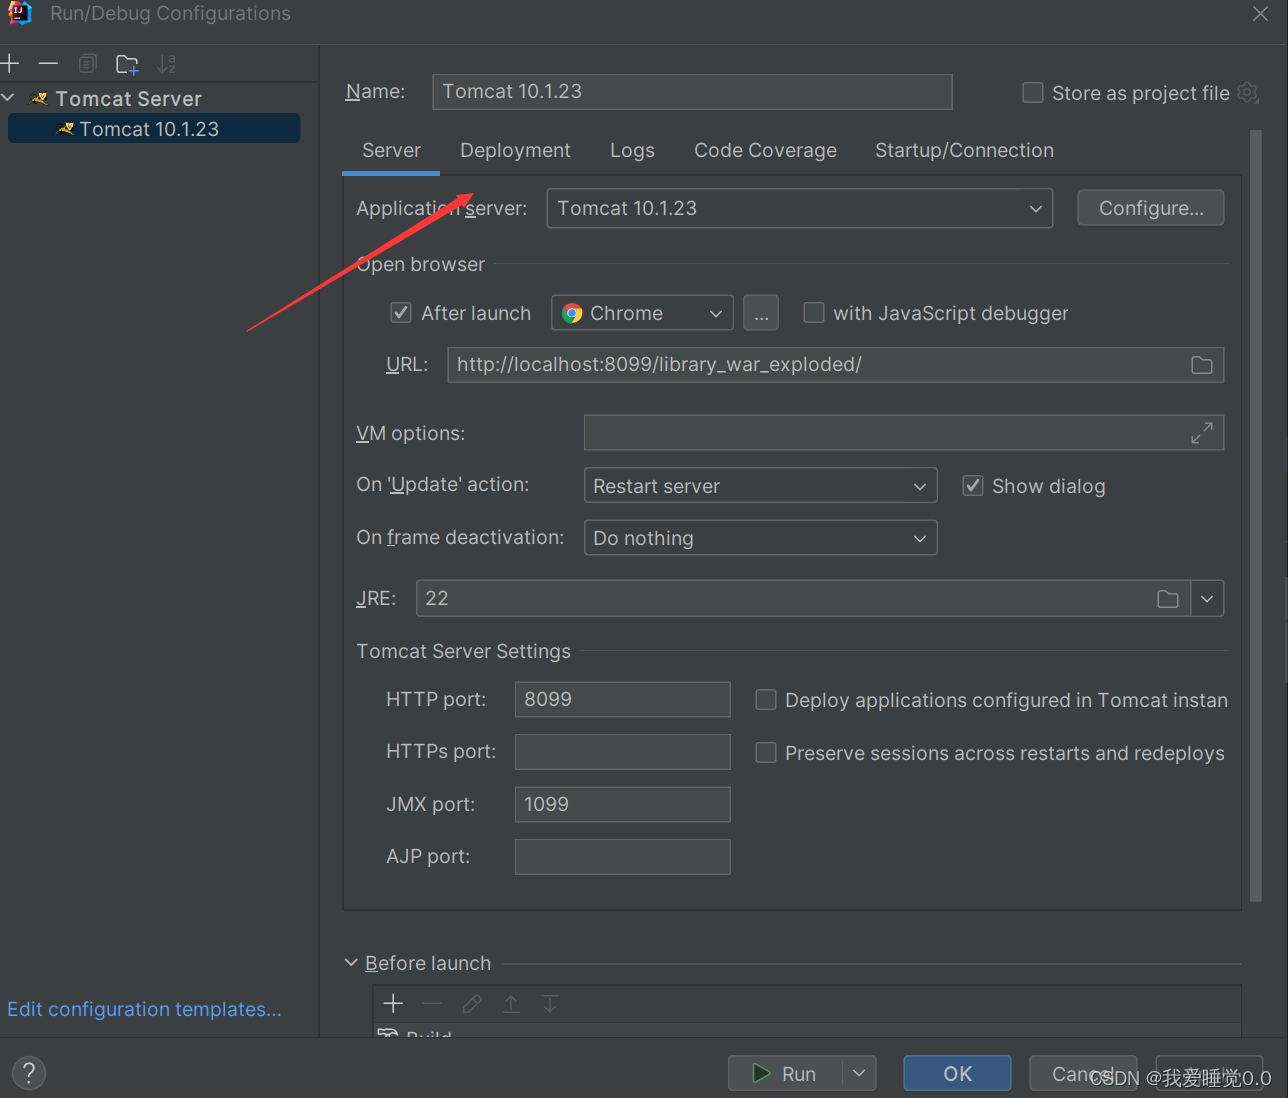Open Edit configuration templates link
1288x1098 pixels.
pos(144,1009)
